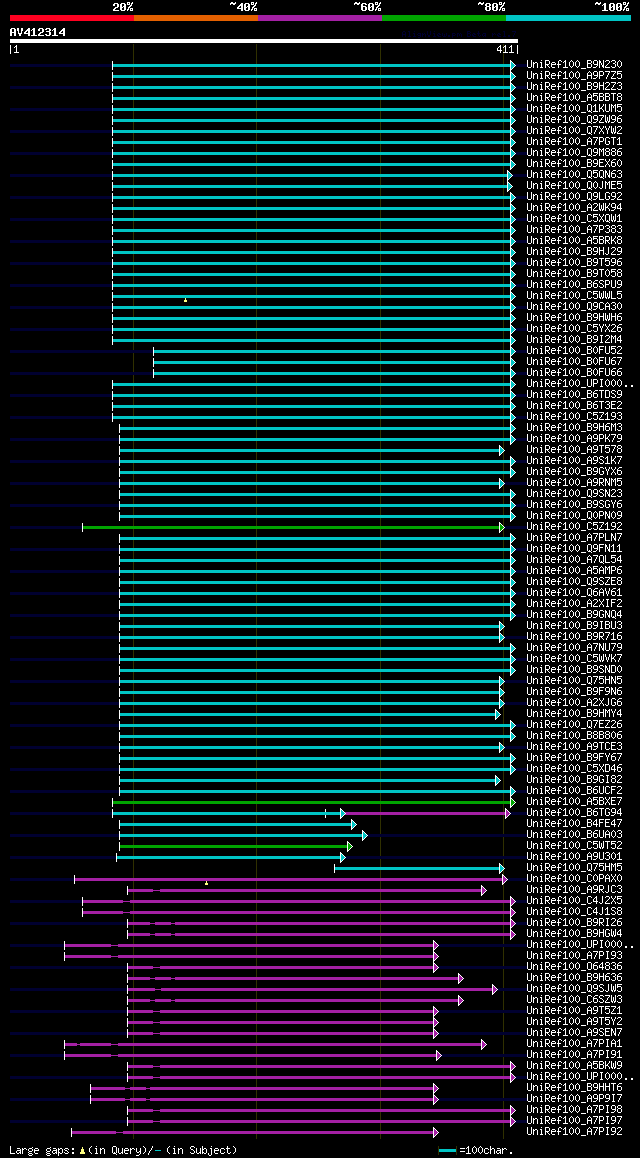
Task: Select the UniRef100_B9GI82 label
Action: click(x=574, y=780)
